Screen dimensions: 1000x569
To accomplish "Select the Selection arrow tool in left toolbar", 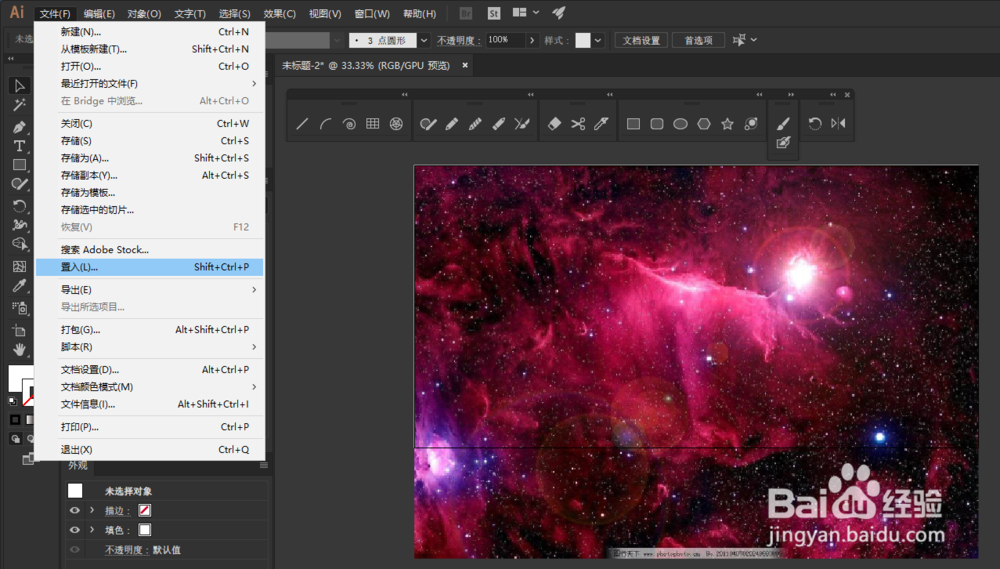I will [19, 86].
